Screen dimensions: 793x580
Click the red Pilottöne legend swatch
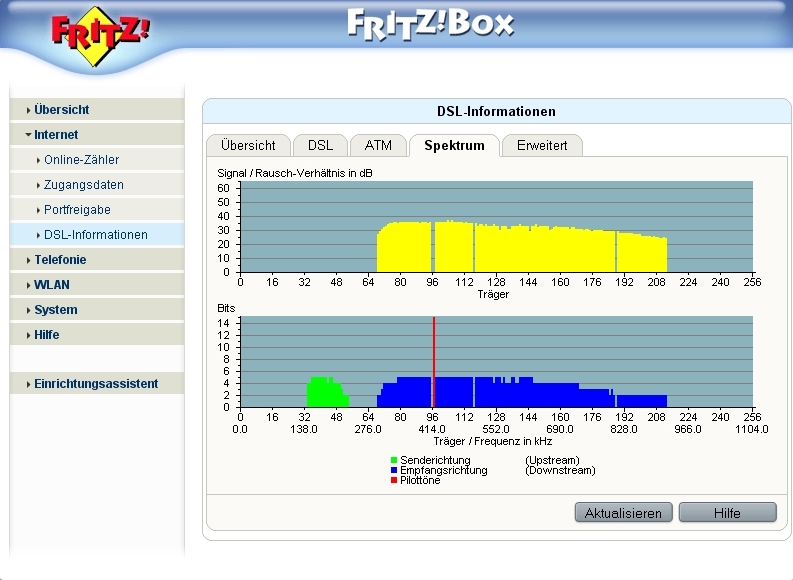coord(394,480)
